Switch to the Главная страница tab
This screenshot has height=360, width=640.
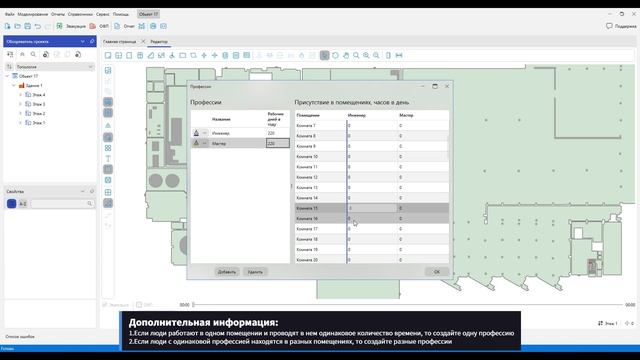(x=120, y=42)
